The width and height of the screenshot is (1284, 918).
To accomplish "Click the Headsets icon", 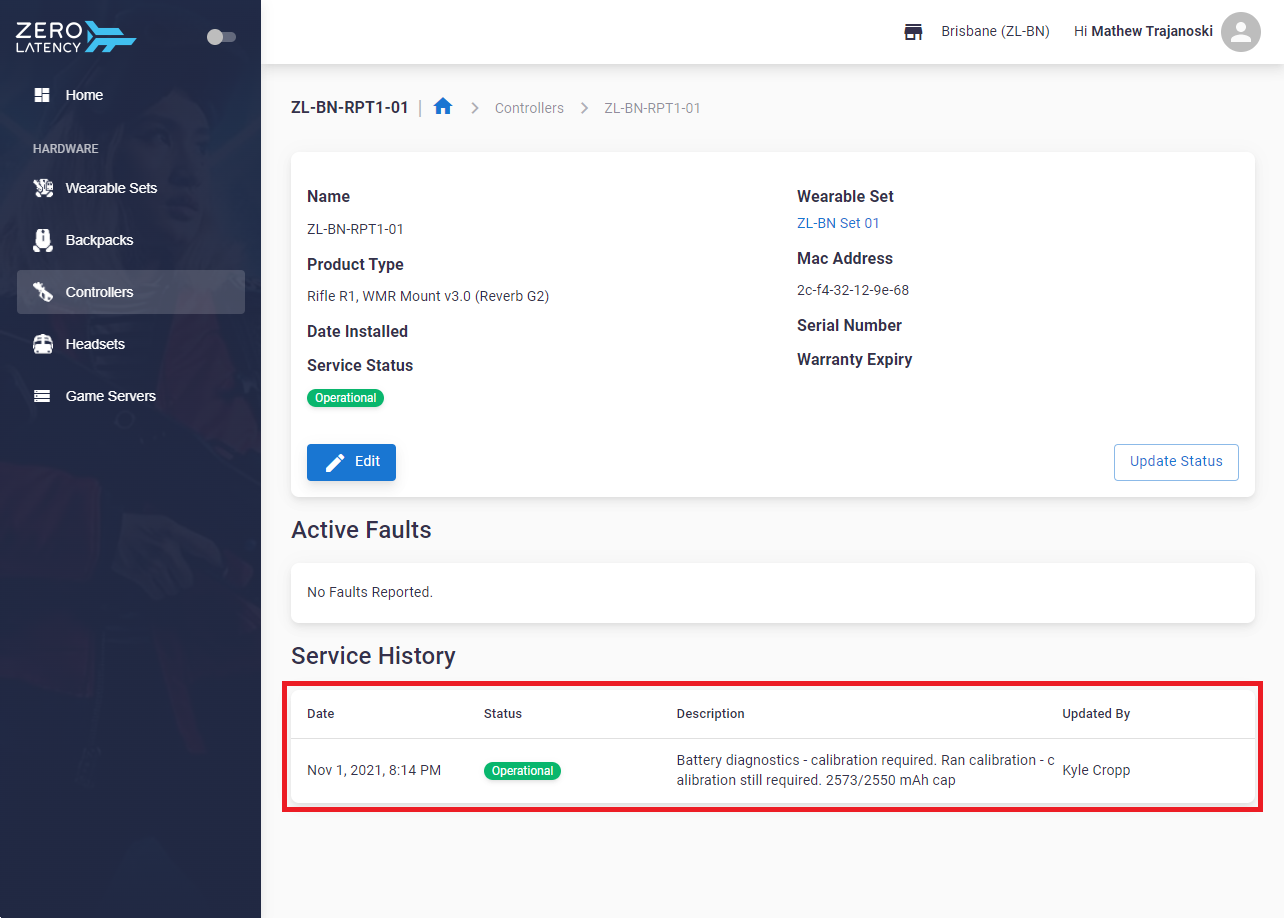I will [42, 344].
